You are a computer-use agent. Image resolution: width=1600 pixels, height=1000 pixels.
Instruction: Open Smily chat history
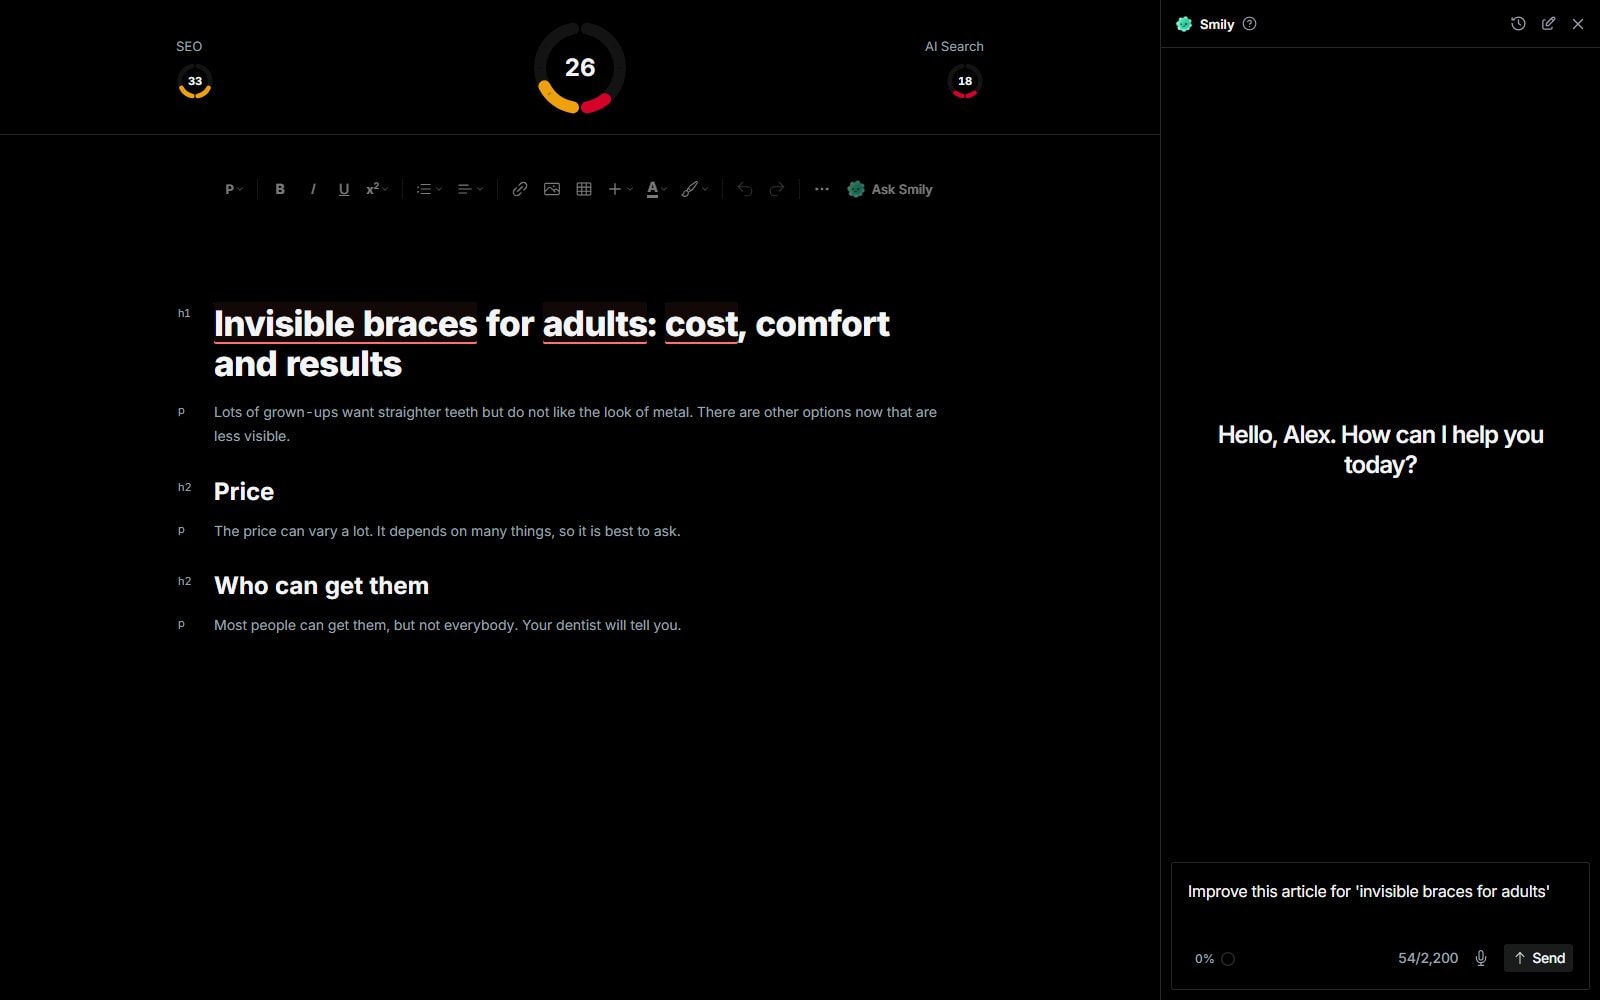(1518, 24)
